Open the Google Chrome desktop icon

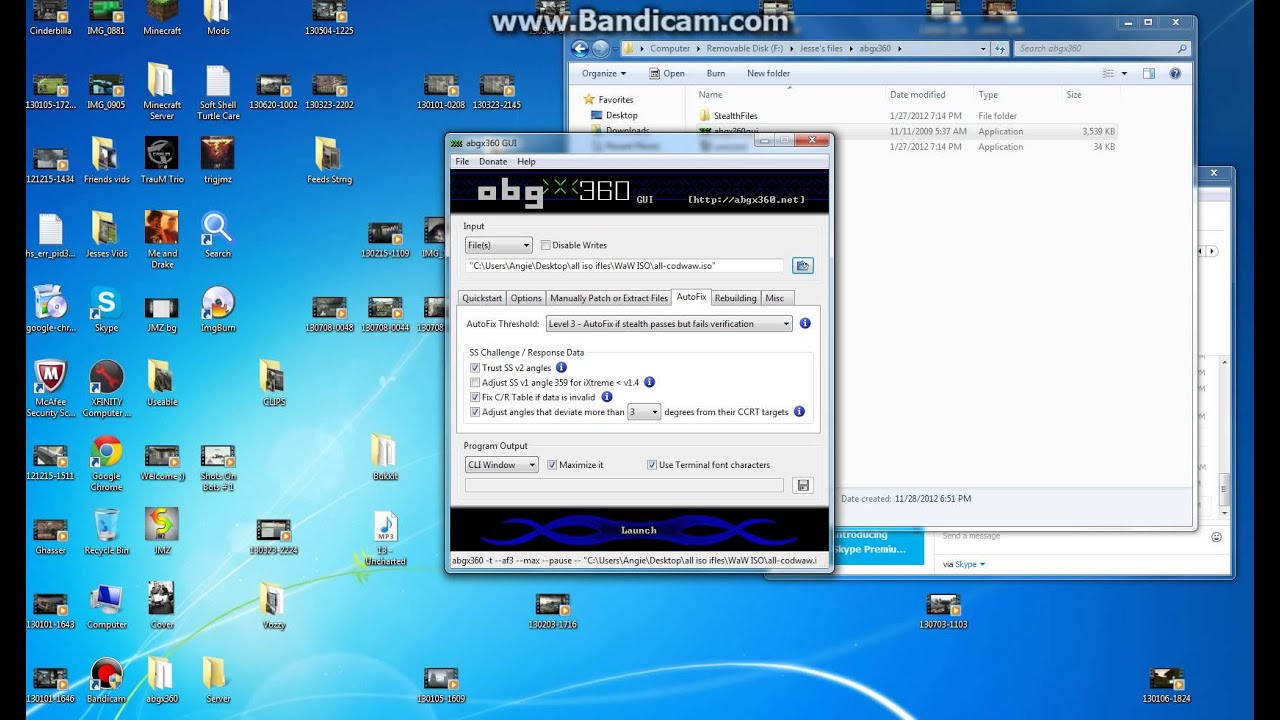tap(106, 462)
